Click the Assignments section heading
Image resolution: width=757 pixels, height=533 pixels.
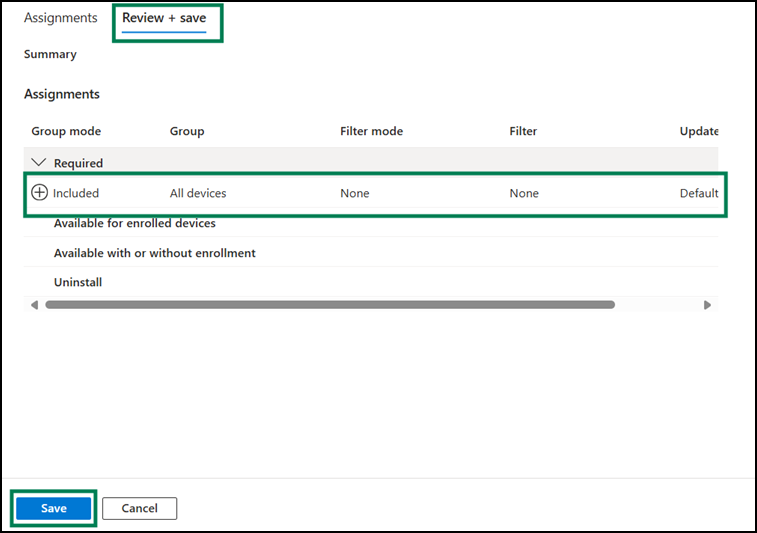click(62, 94)
